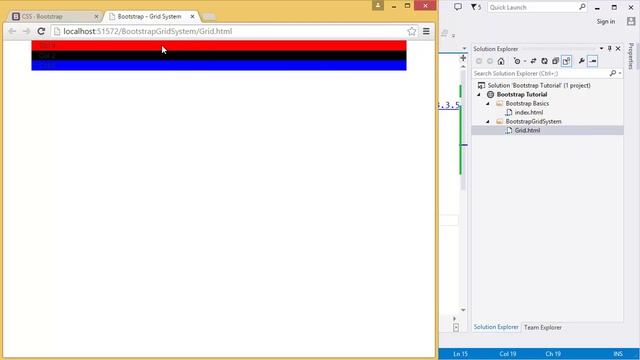Reload the Grid.html page in browser
Viewport: 640px width, 360px height.
coord(41,31)
